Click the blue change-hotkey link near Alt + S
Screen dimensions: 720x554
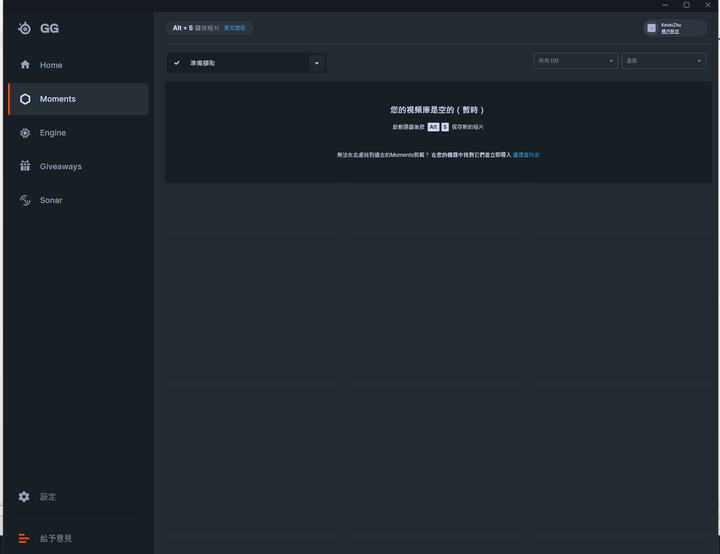[235, 28]
